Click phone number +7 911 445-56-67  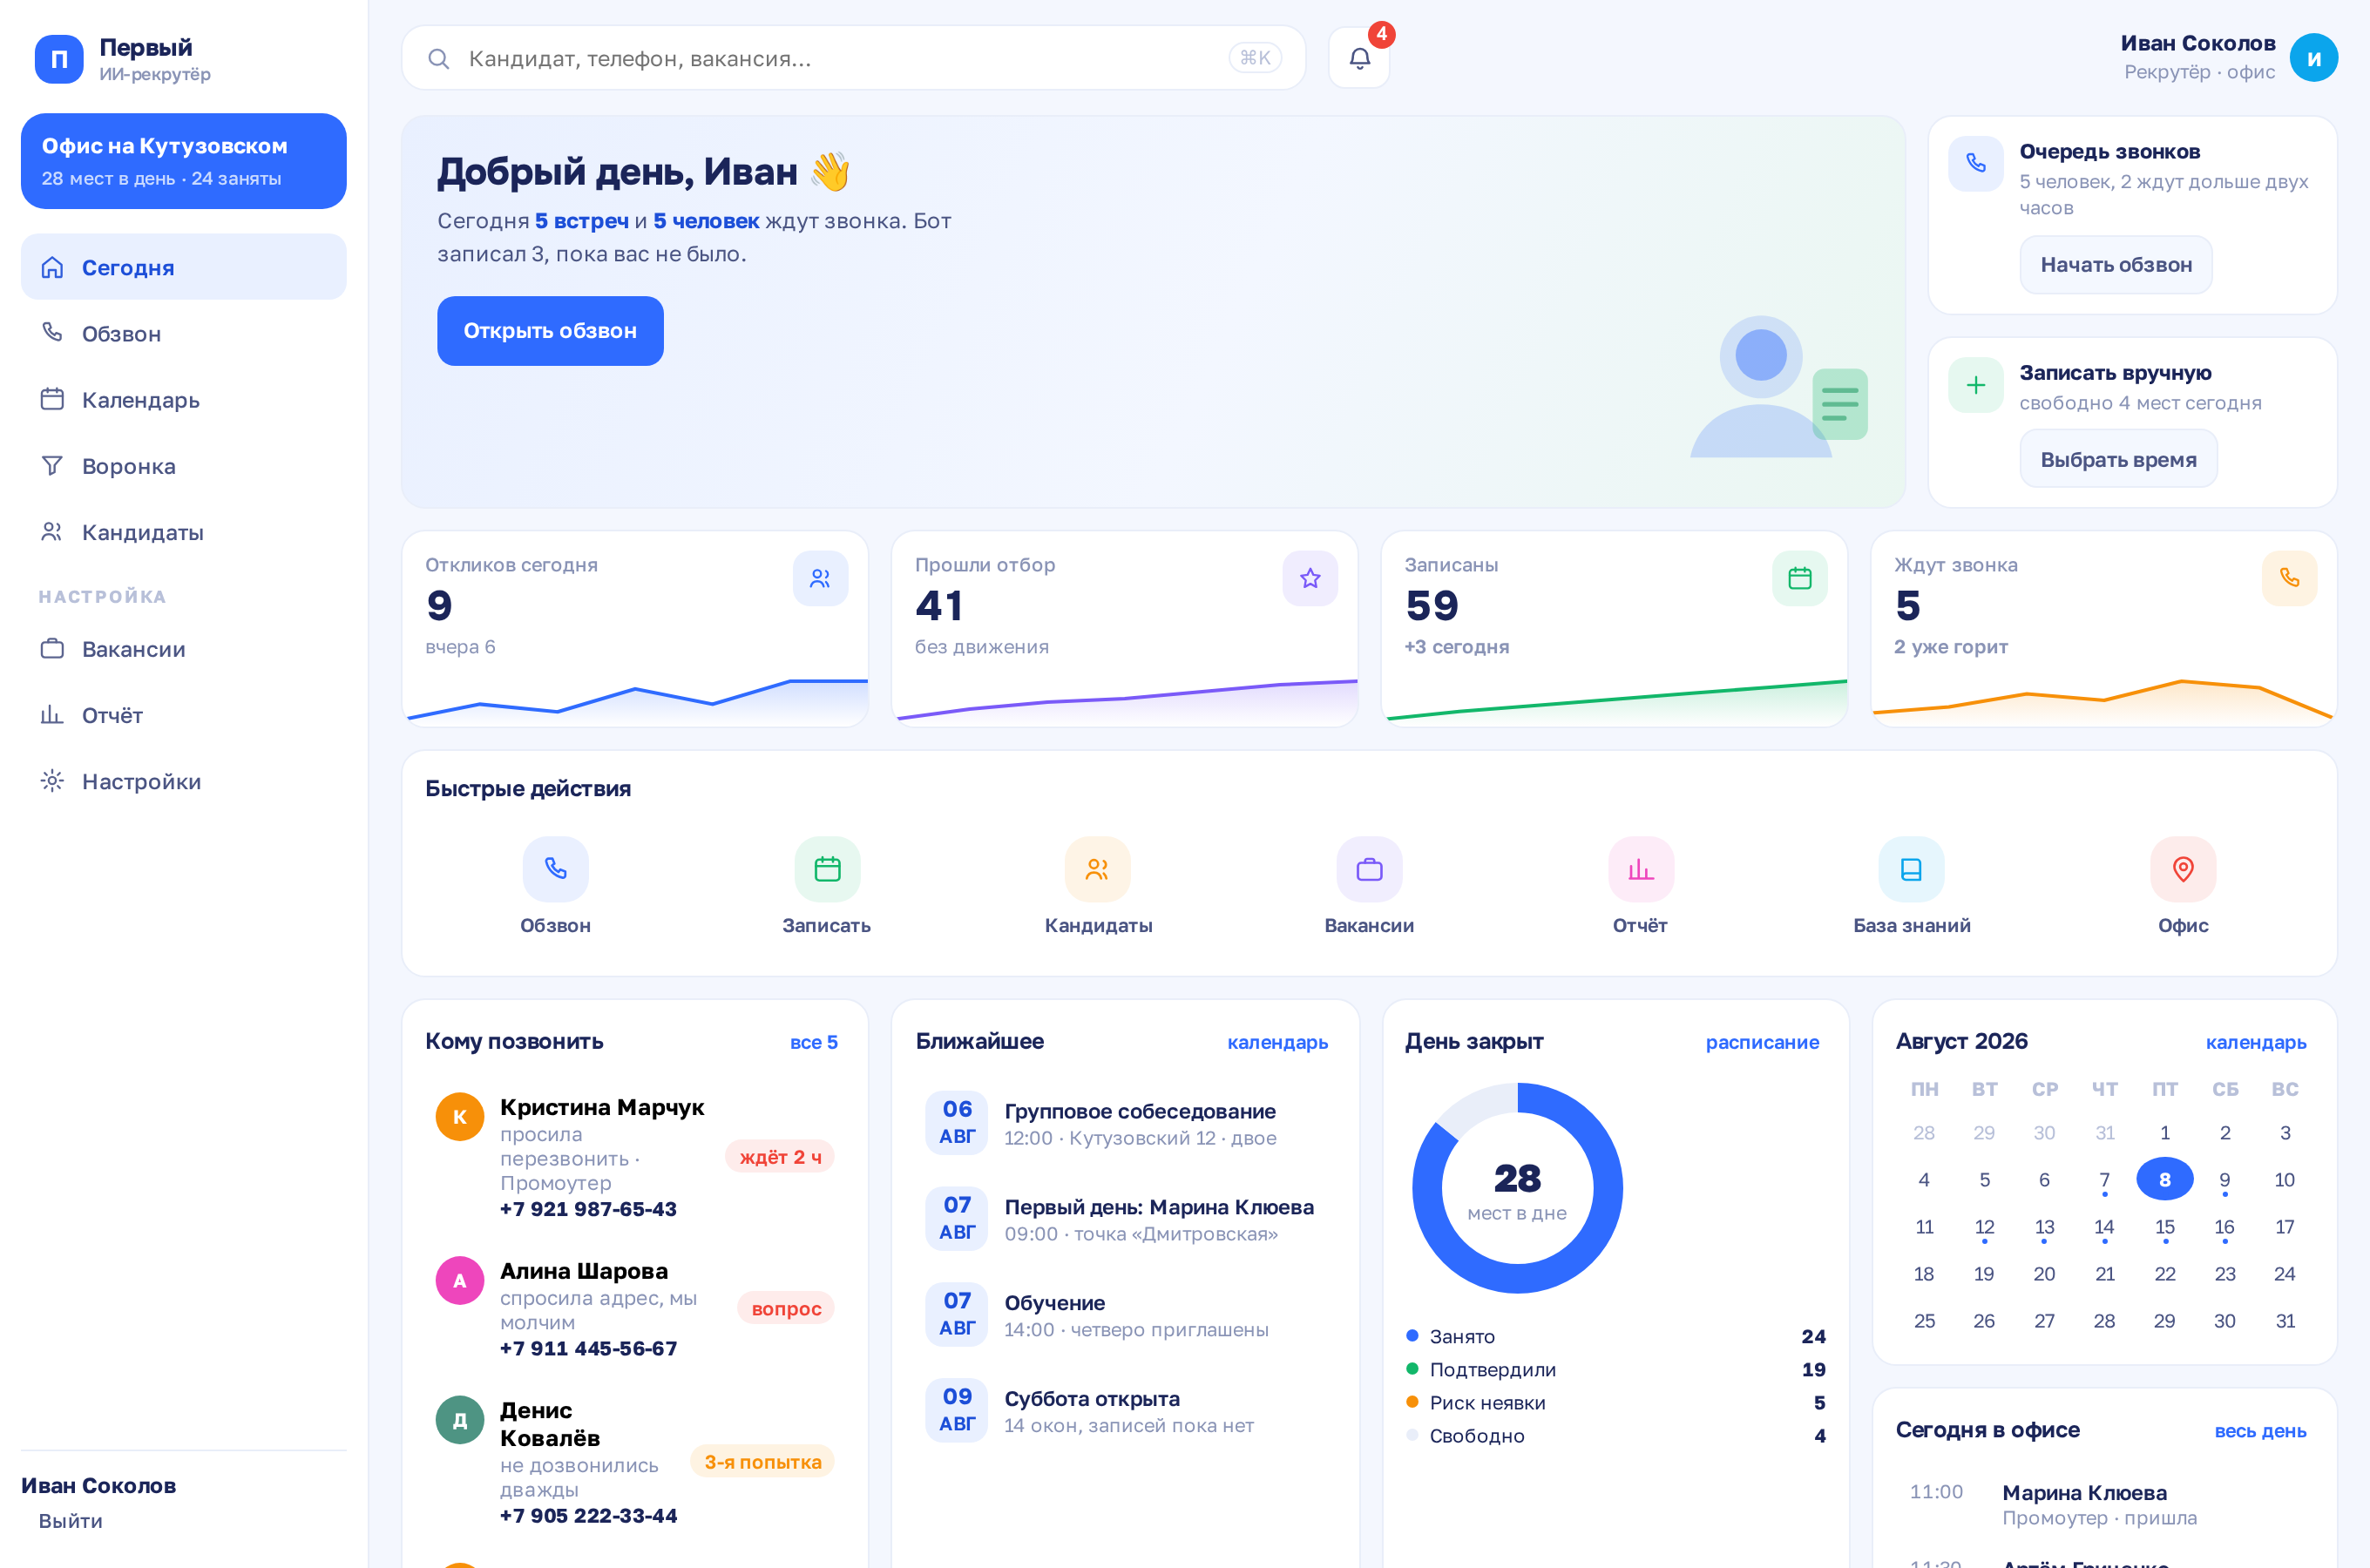(588, 1348)
